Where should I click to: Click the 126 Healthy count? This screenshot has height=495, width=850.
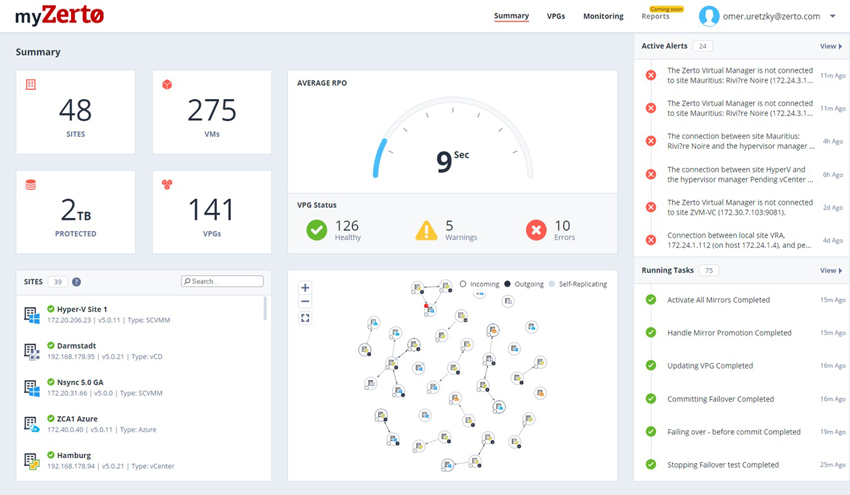point(347,226)
